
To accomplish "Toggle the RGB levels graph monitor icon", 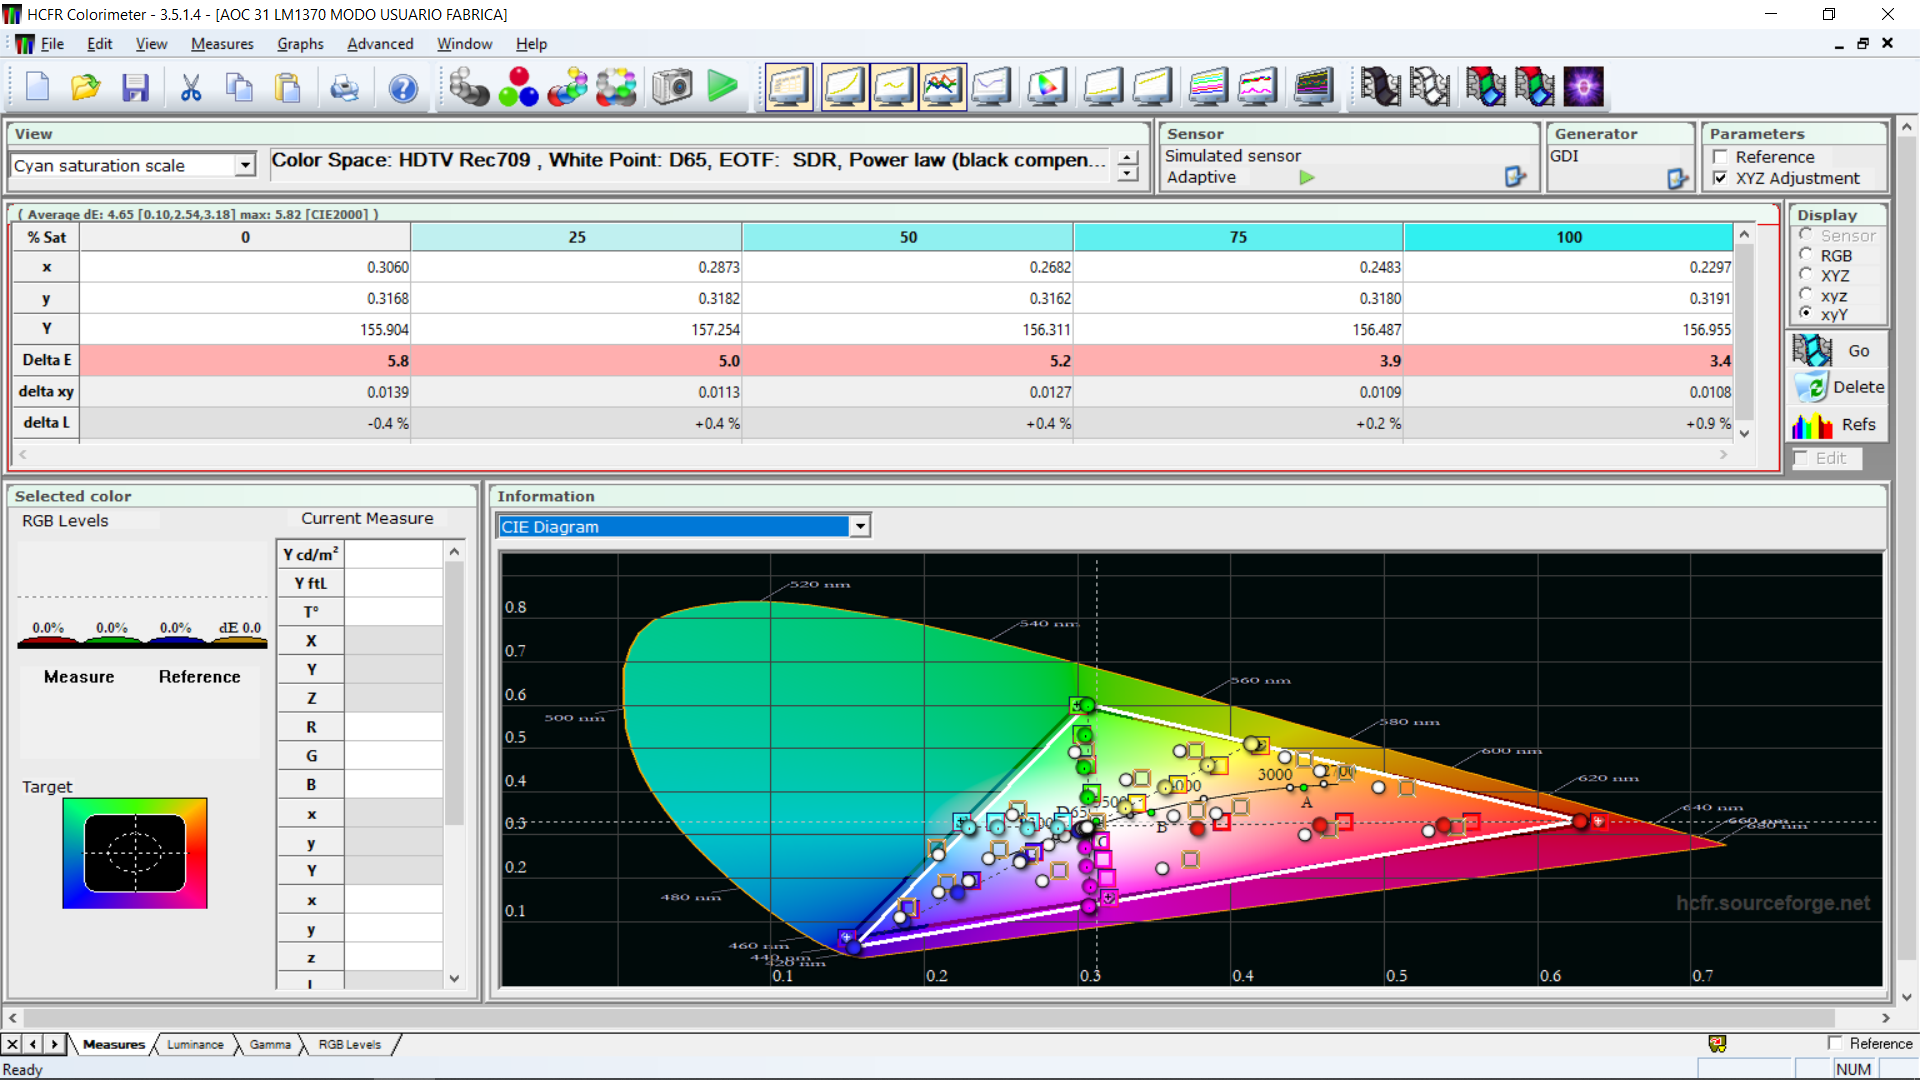I will click(942, 87).
